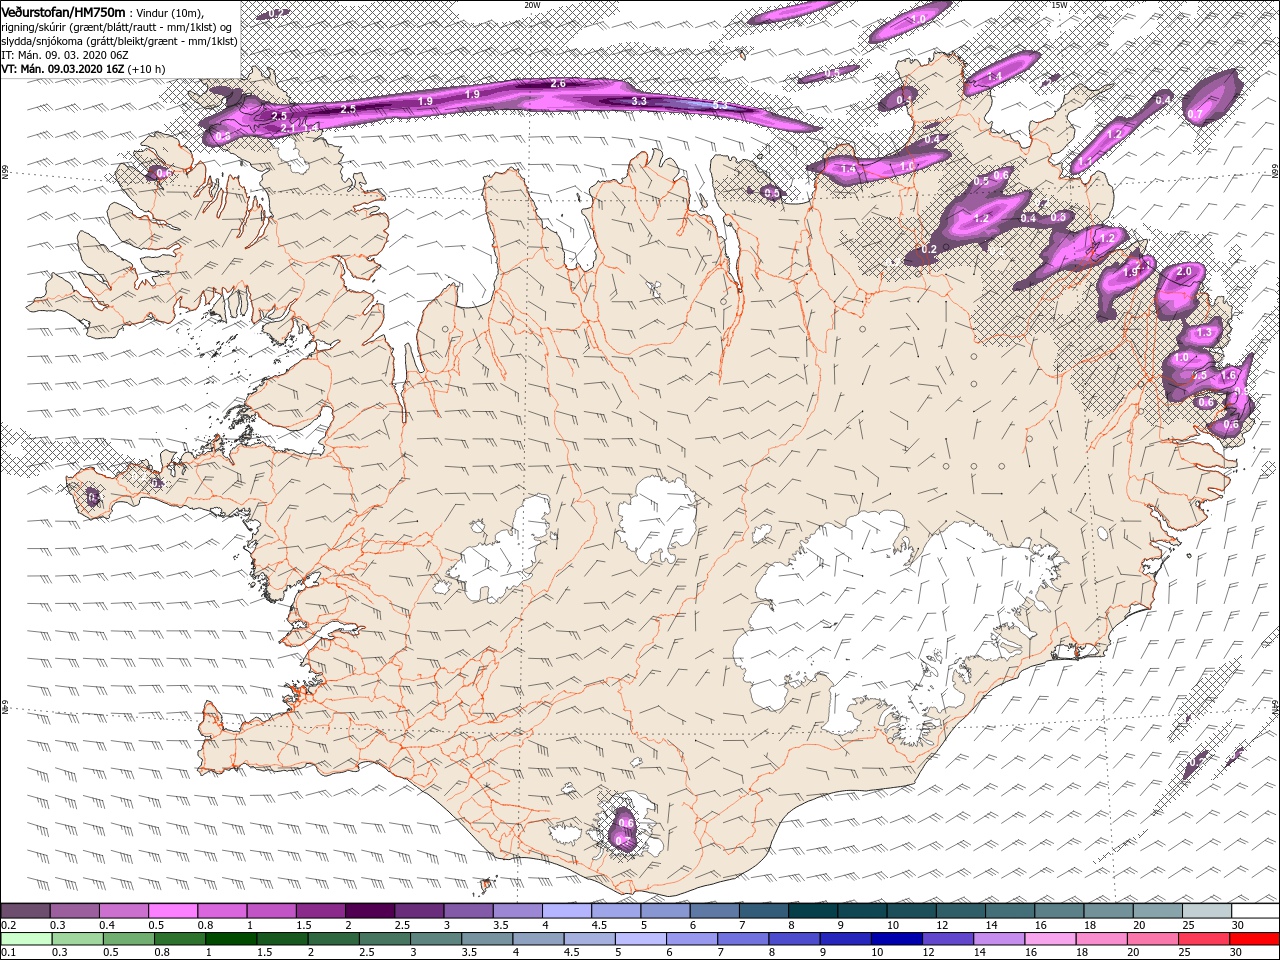Click the small purple patch on Snæfellsnes peninsula tip

pos(93,497)
